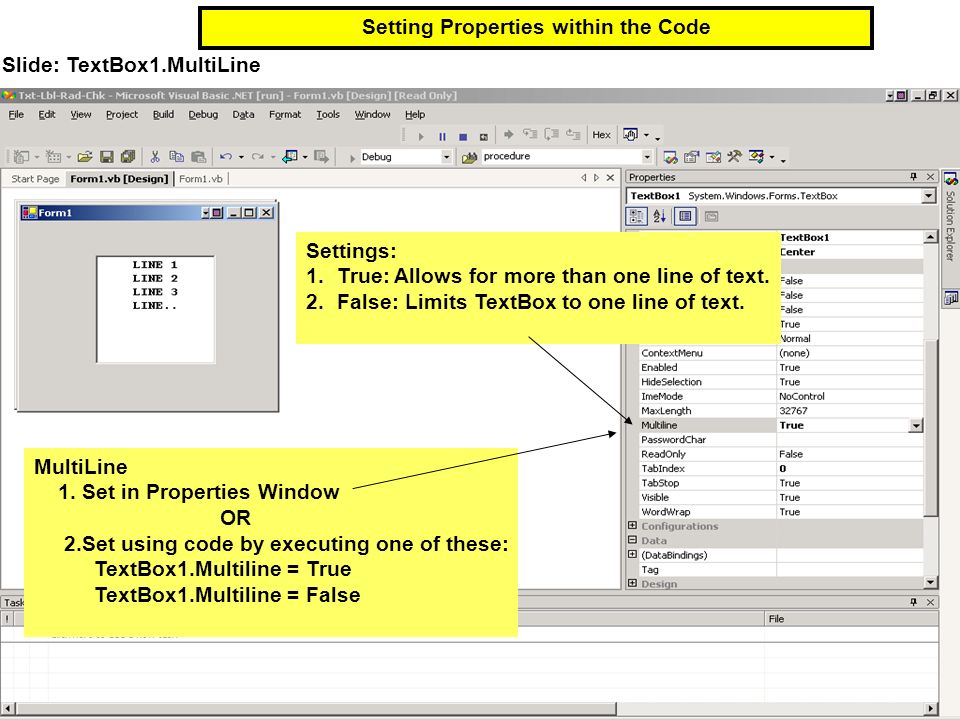Open the Breakpoints window icon
Viewport: 960px width, 720px height.
click(630, 134)
